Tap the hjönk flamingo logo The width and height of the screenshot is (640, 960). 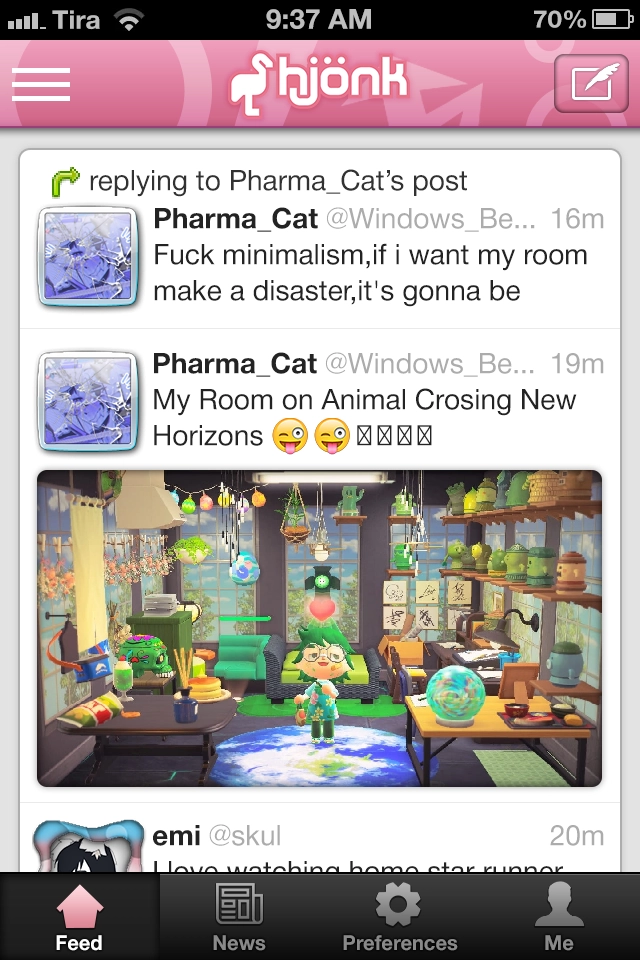click(x=318, y=83)
